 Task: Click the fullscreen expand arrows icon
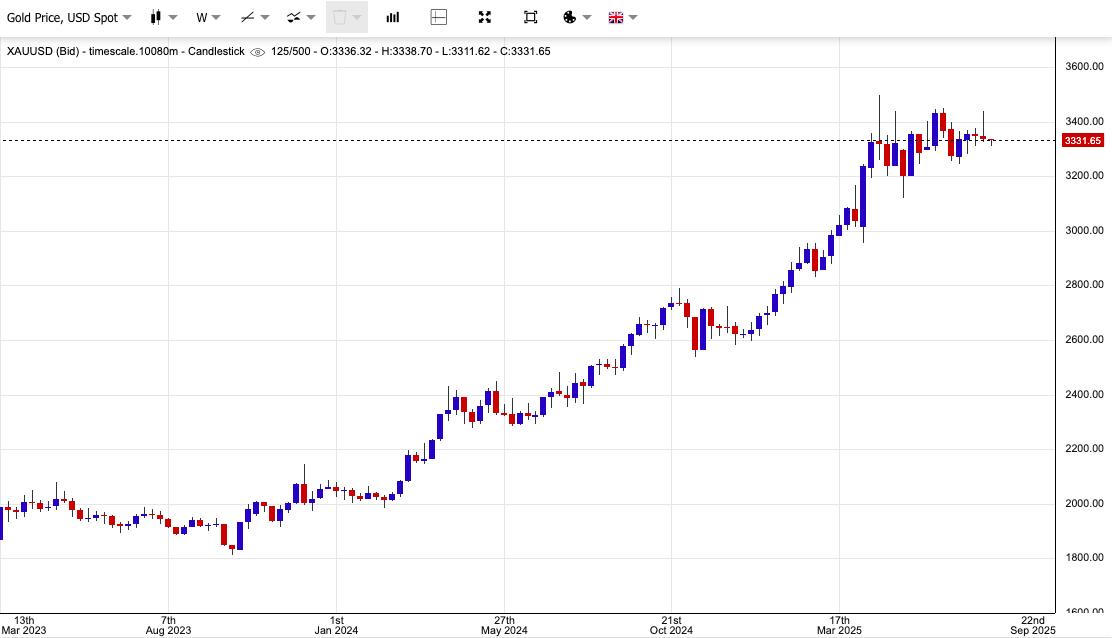tap(485, 18)
